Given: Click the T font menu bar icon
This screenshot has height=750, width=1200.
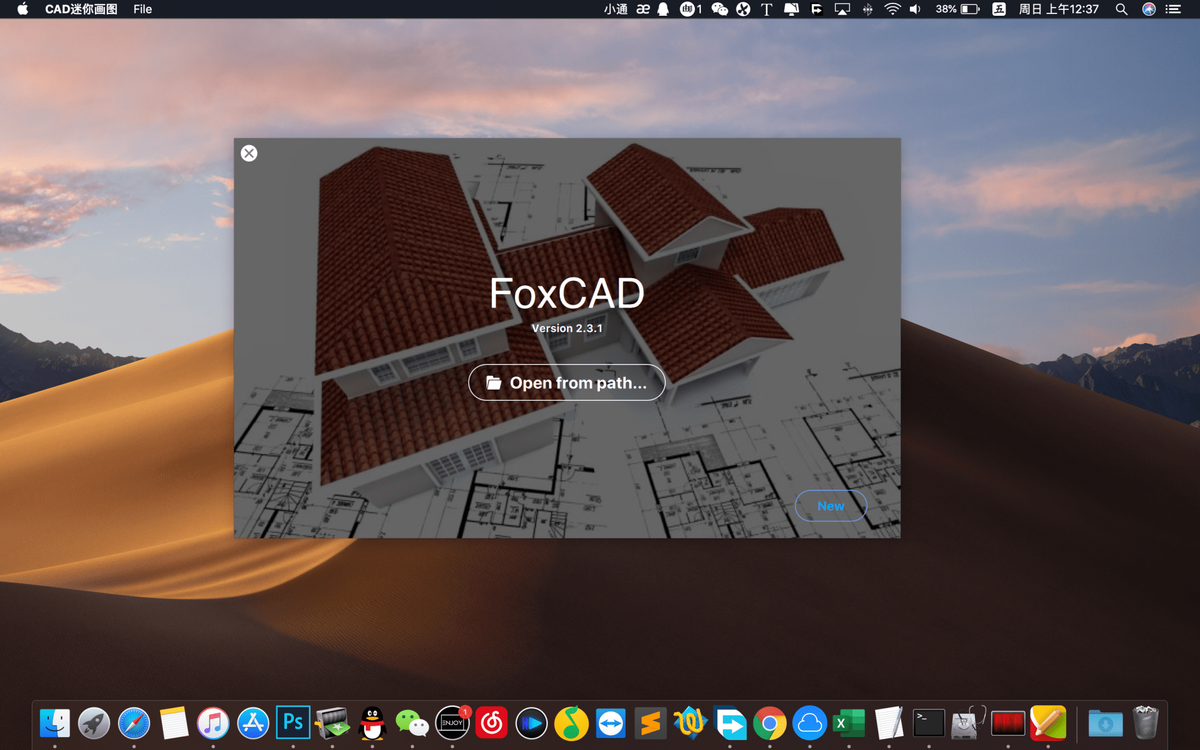Looking at the screenshot, I should pyautogui.click(x=767, y=9).
